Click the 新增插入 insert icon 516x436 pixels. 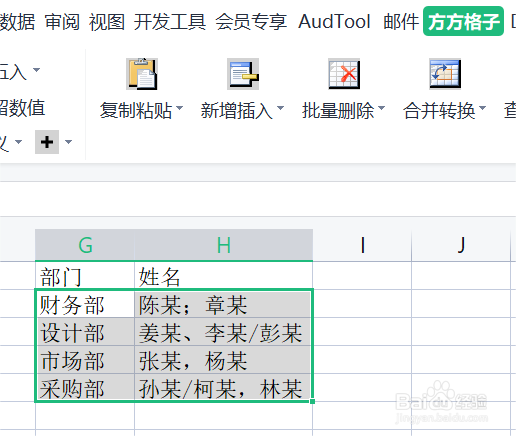point(243,74)
